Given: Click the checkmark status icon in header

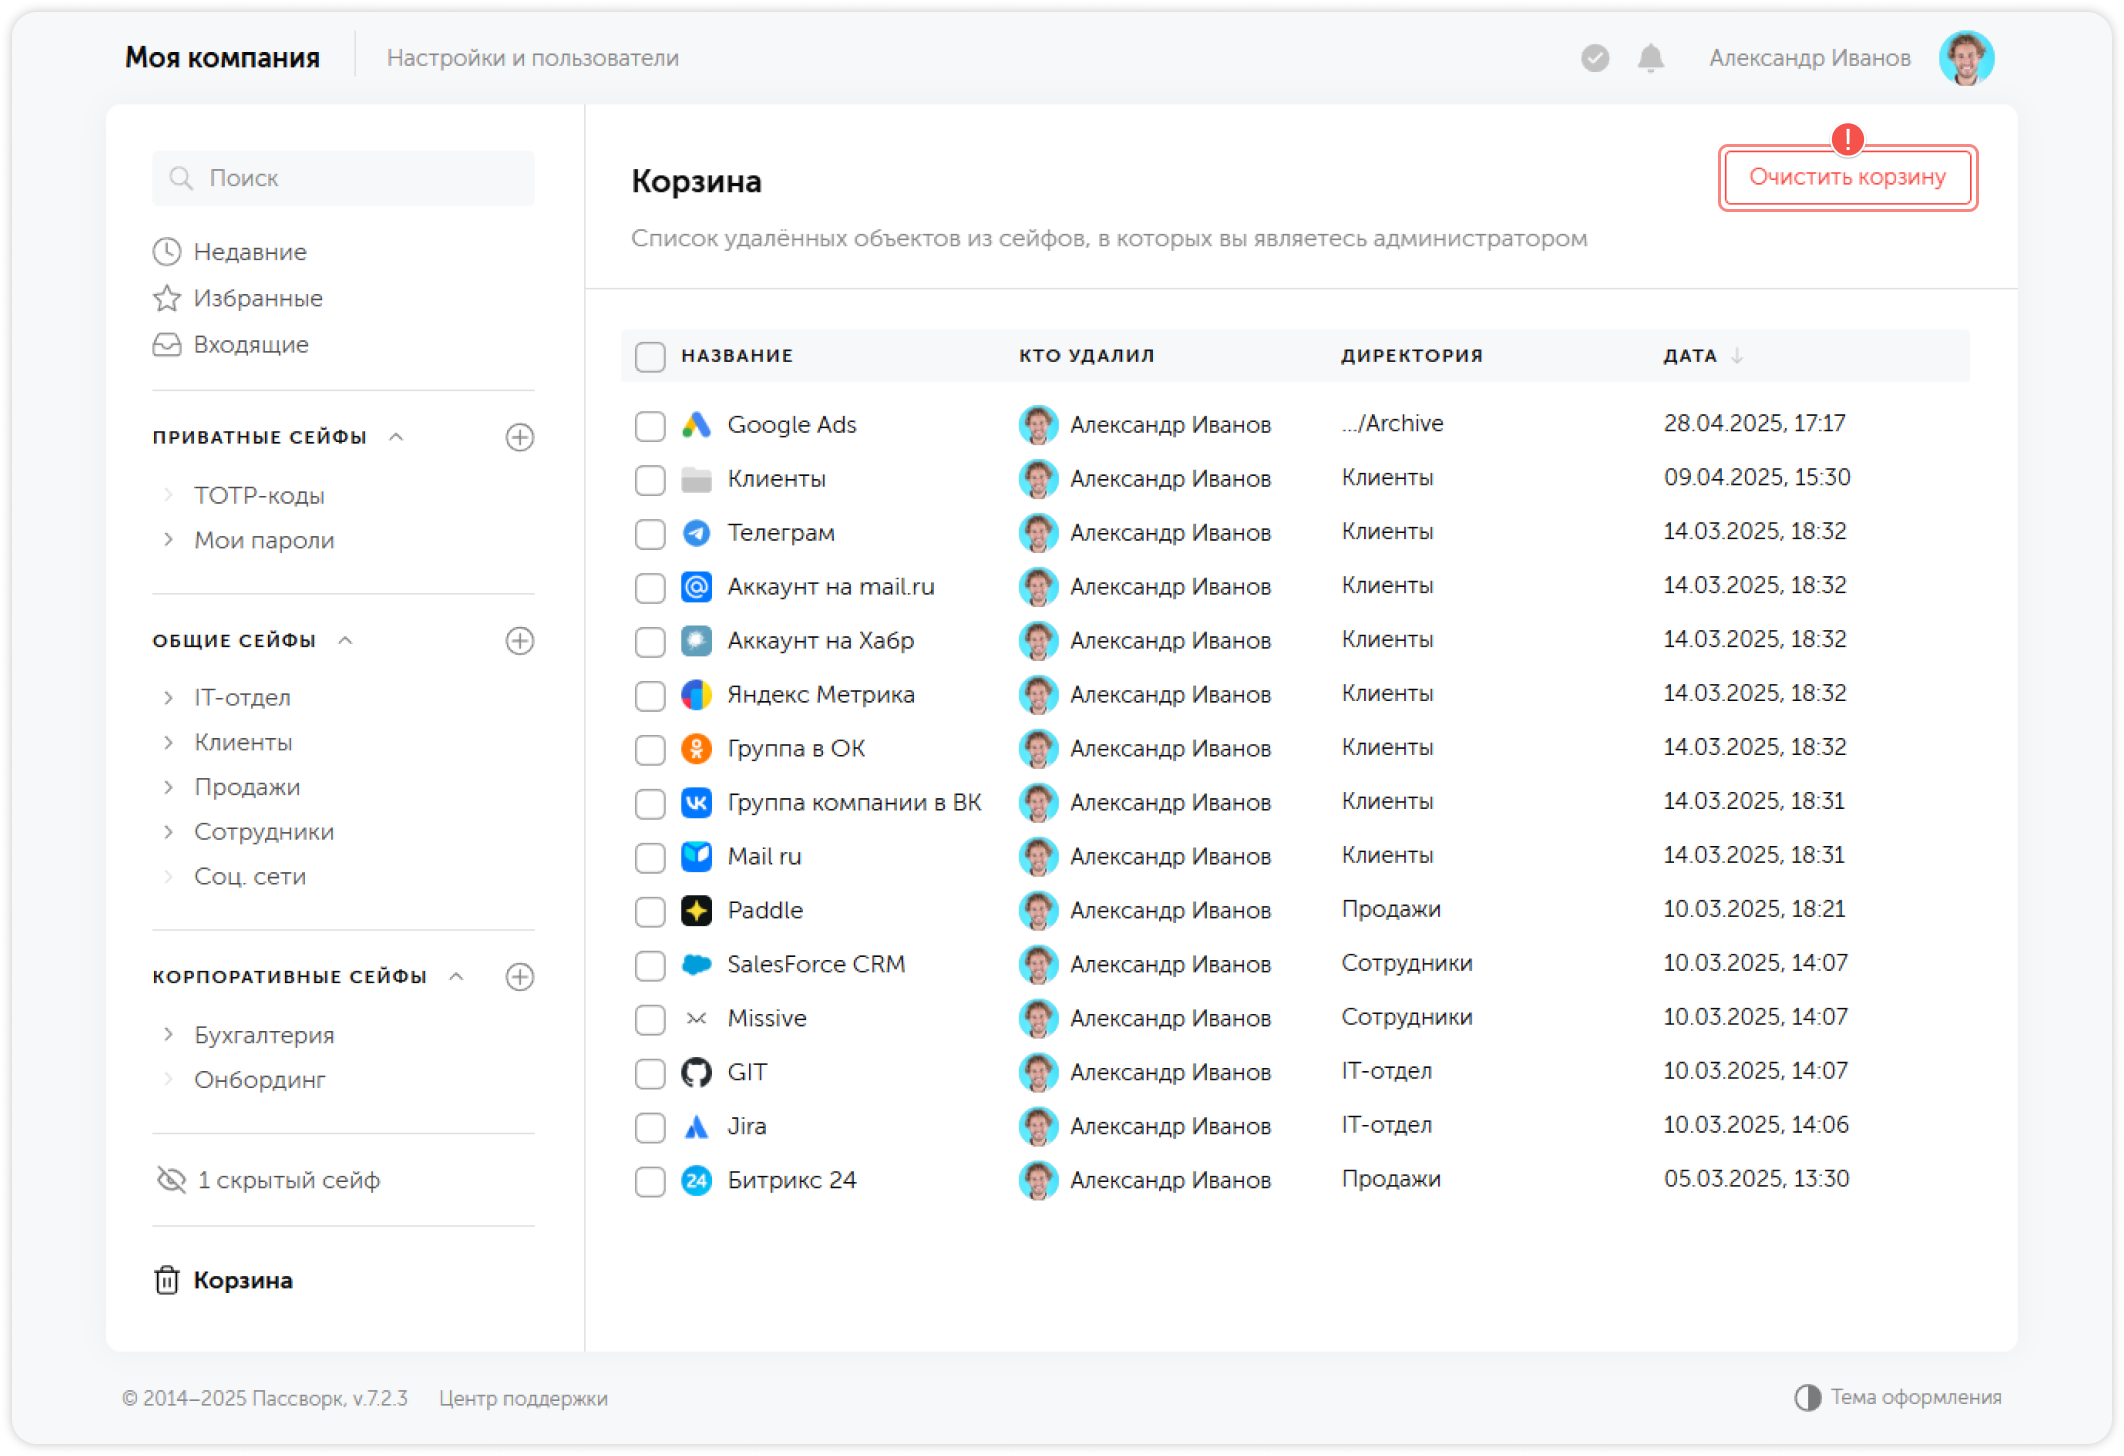Looking at the screenshot, I should (x=1595, y=58).
